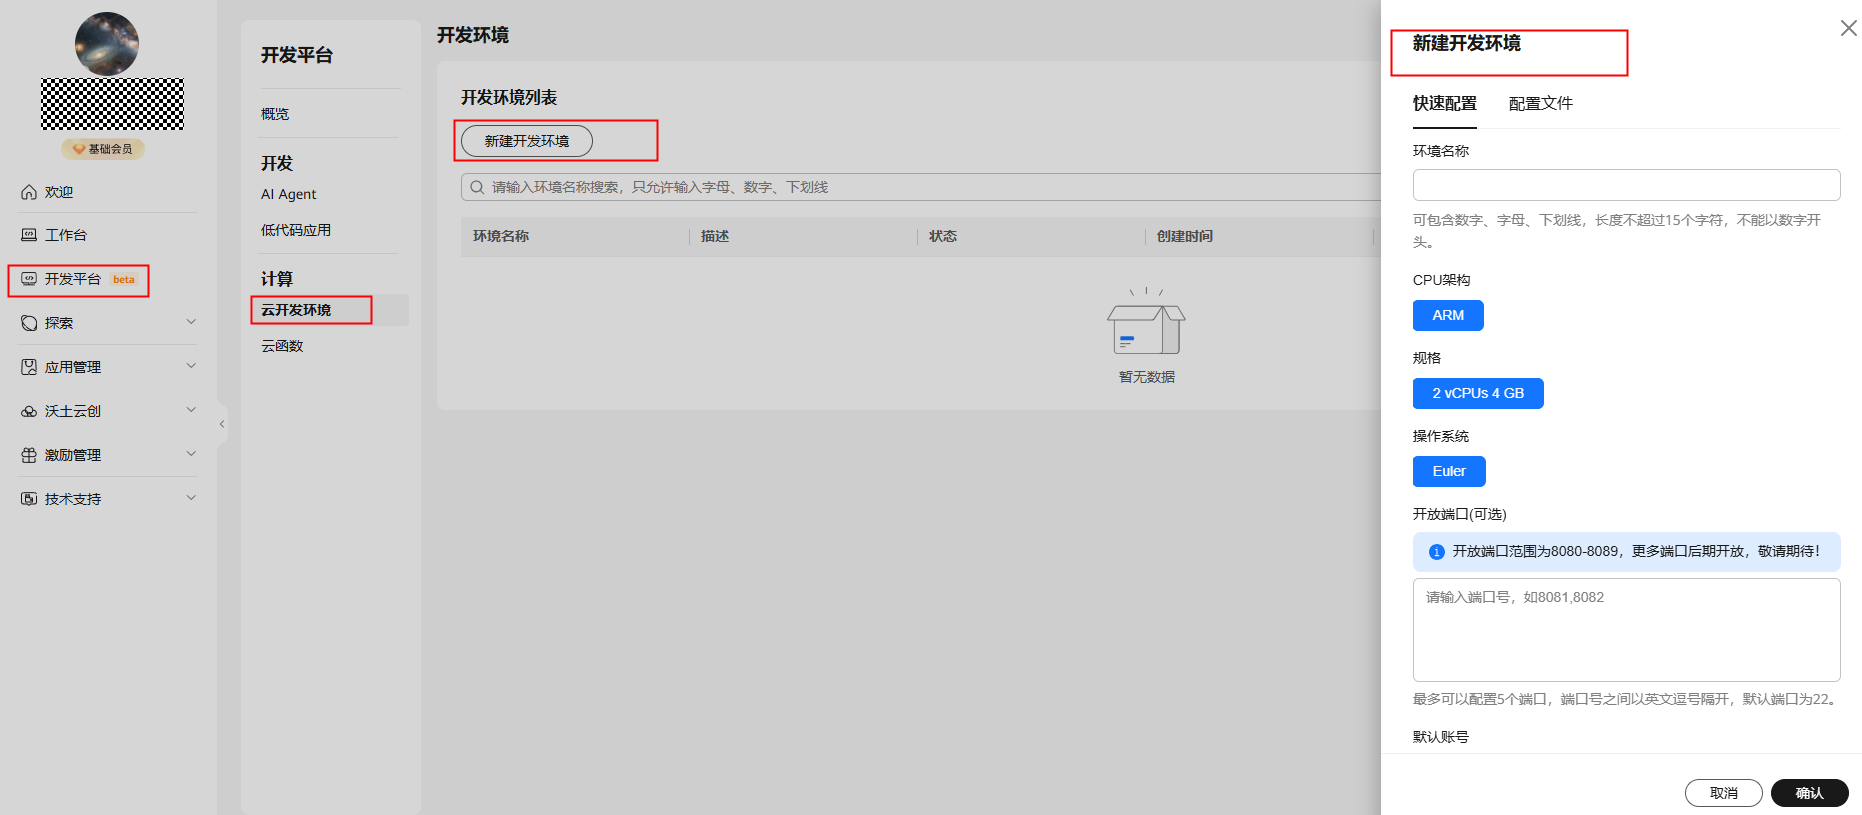Expand the 技术支持 menu chevron

point(191,498)
